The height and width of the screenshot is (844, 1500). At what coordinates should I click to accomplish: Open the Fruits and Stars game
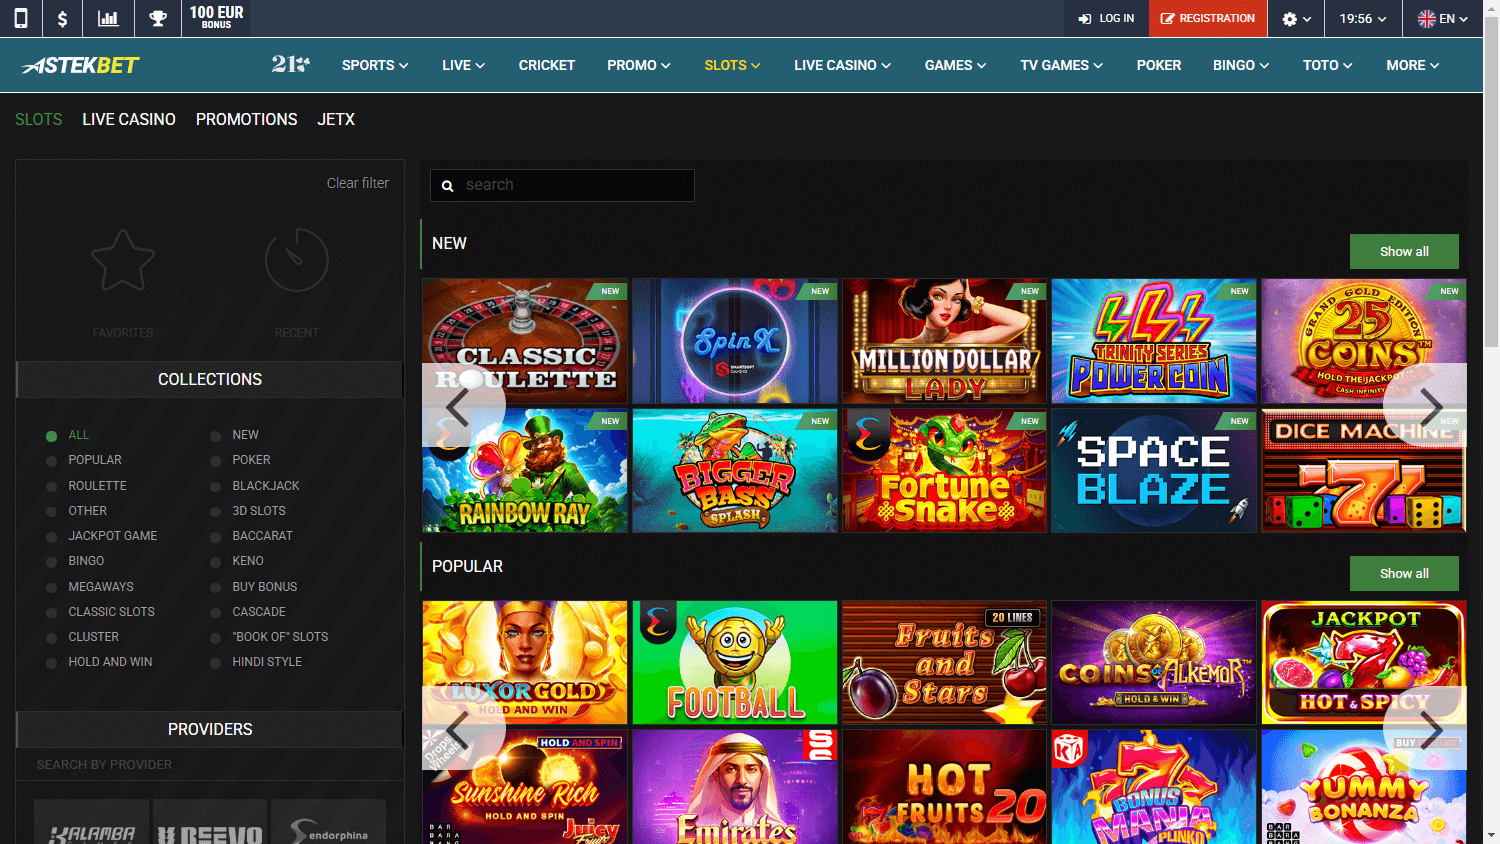coord(945,663)
